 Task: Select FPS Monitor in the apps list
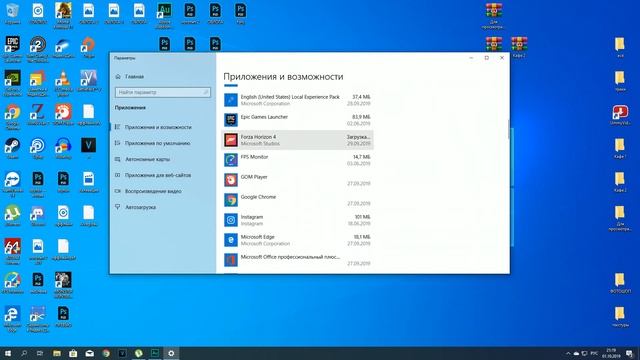(297, 160)
